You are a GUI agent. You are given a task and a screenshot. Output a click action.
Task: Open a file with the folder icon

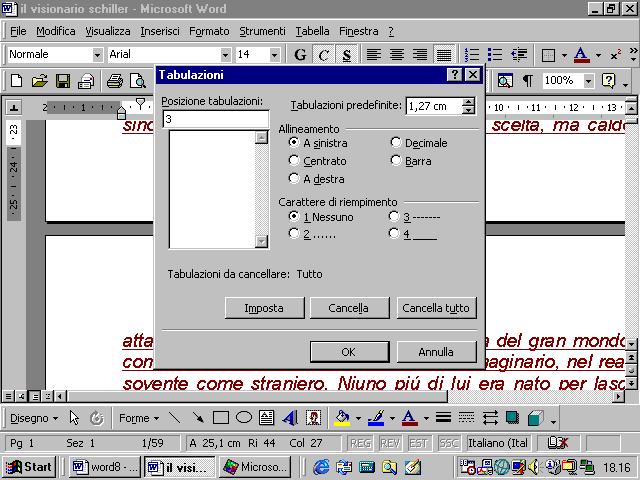click(40, 81)
